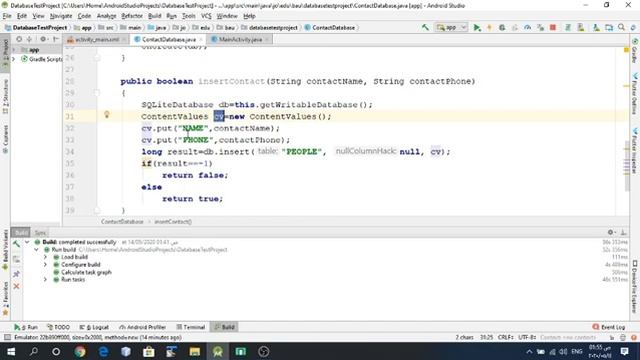Open the Event Log from status bar
The width and height of the screenshot is (640, 360).
pyautogui.click(x=609, y=327)
